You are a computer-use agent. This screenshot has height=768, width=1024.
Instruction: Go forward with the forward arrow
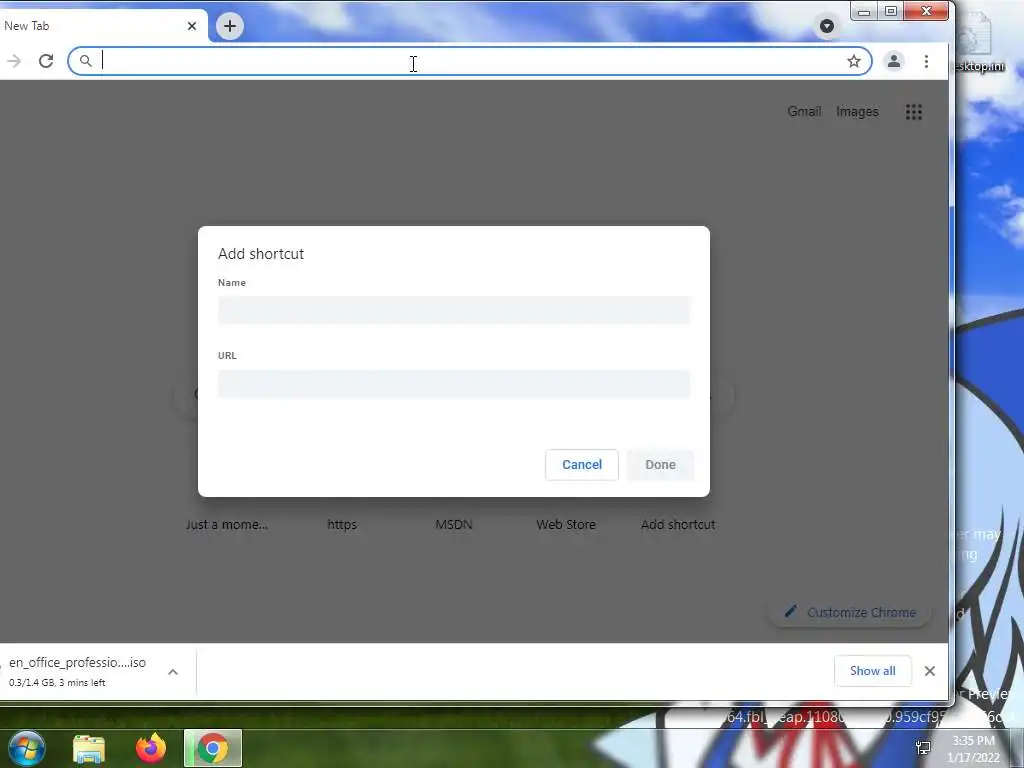(14, 61)
